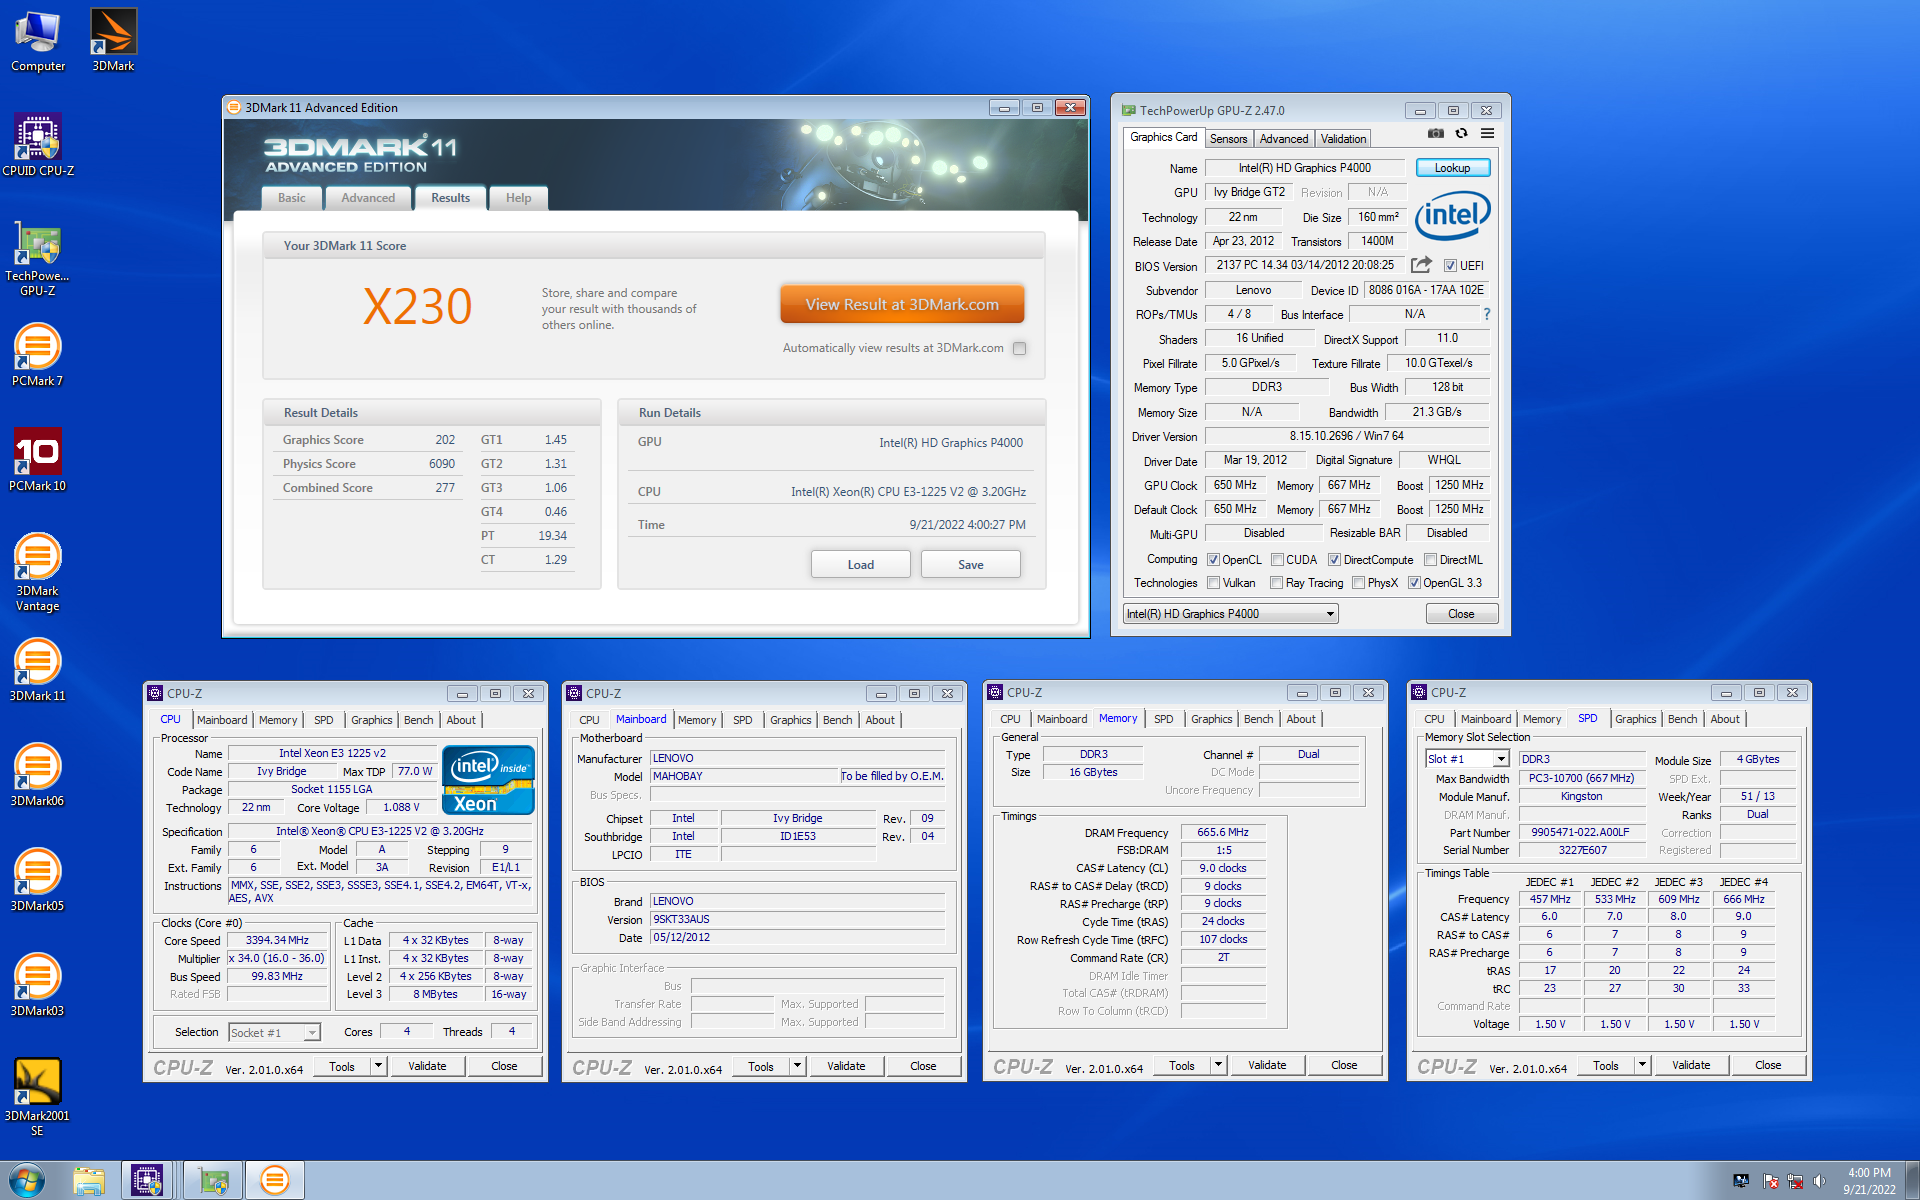Image resolution: width=1920 pixels, height=1200 pixels.
Task: Click the Bus Interface question mark in GPU-Z
Action: (1487, 314)
